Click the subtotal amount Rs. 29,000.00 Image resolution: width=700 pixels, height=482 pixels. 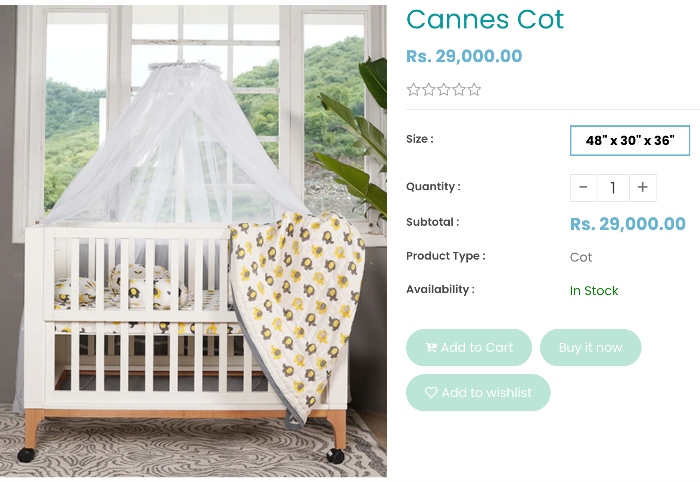pos(628,224)
